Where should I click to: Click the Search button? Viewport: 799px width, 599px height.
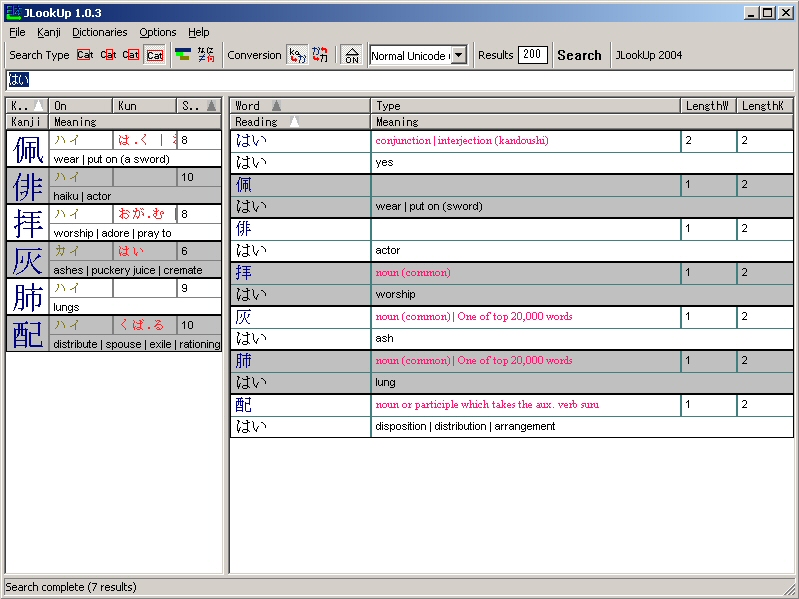click(579, 55)
